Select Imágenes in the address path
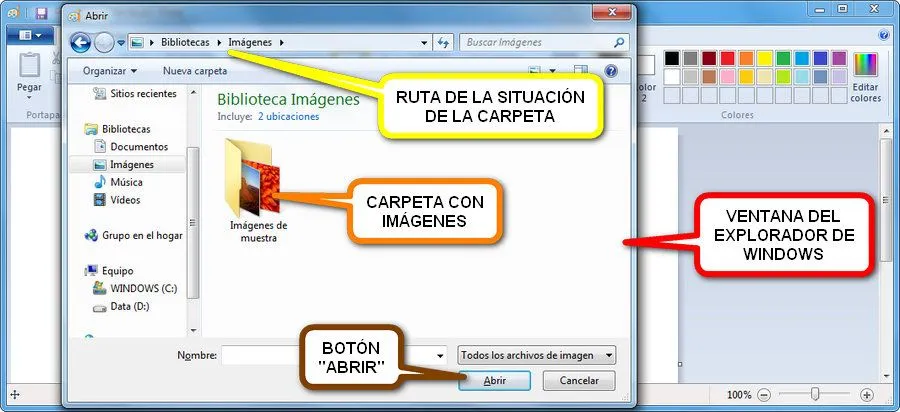This screenshot has height=412, width=900. [250, 42]
